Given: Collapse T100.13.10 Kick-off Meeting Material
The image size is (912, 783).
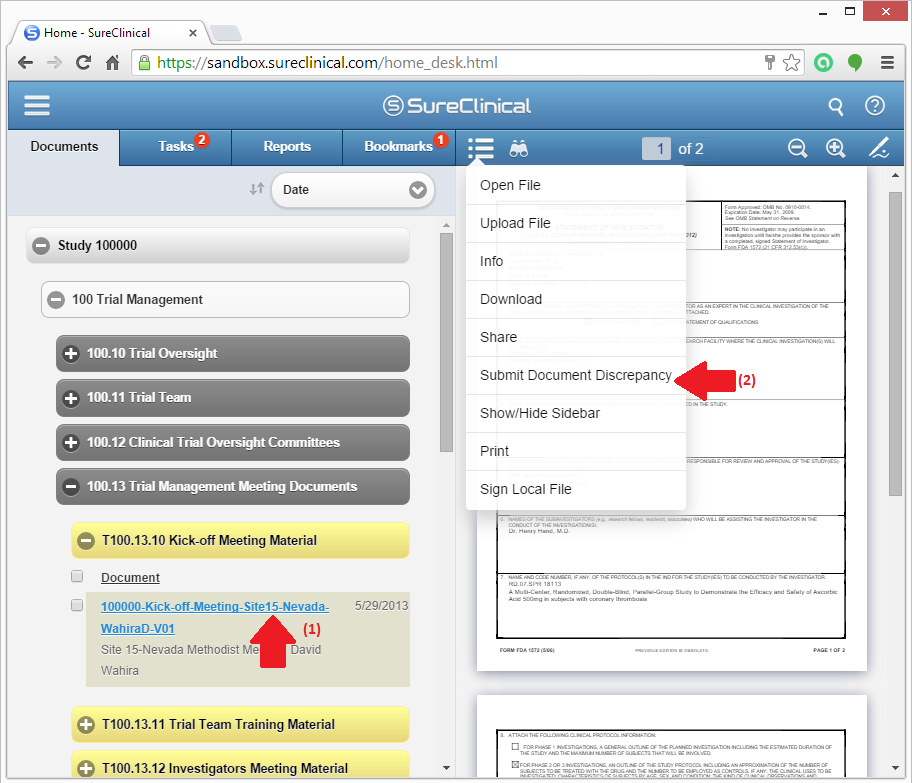Looking at the screenshot, I should [x=86, y=540].
